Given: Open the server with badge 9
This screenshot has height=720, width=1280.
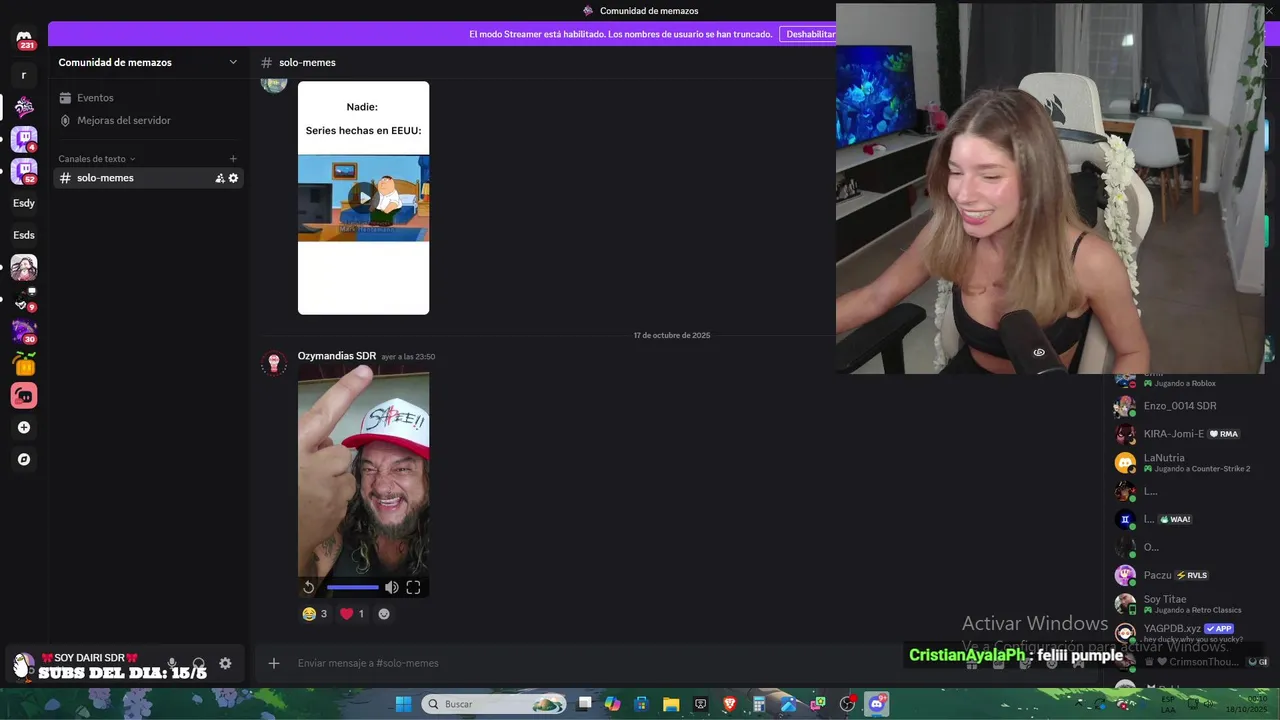Looking at the screenshot, I should pyautogui.click(x=24, y=299).
